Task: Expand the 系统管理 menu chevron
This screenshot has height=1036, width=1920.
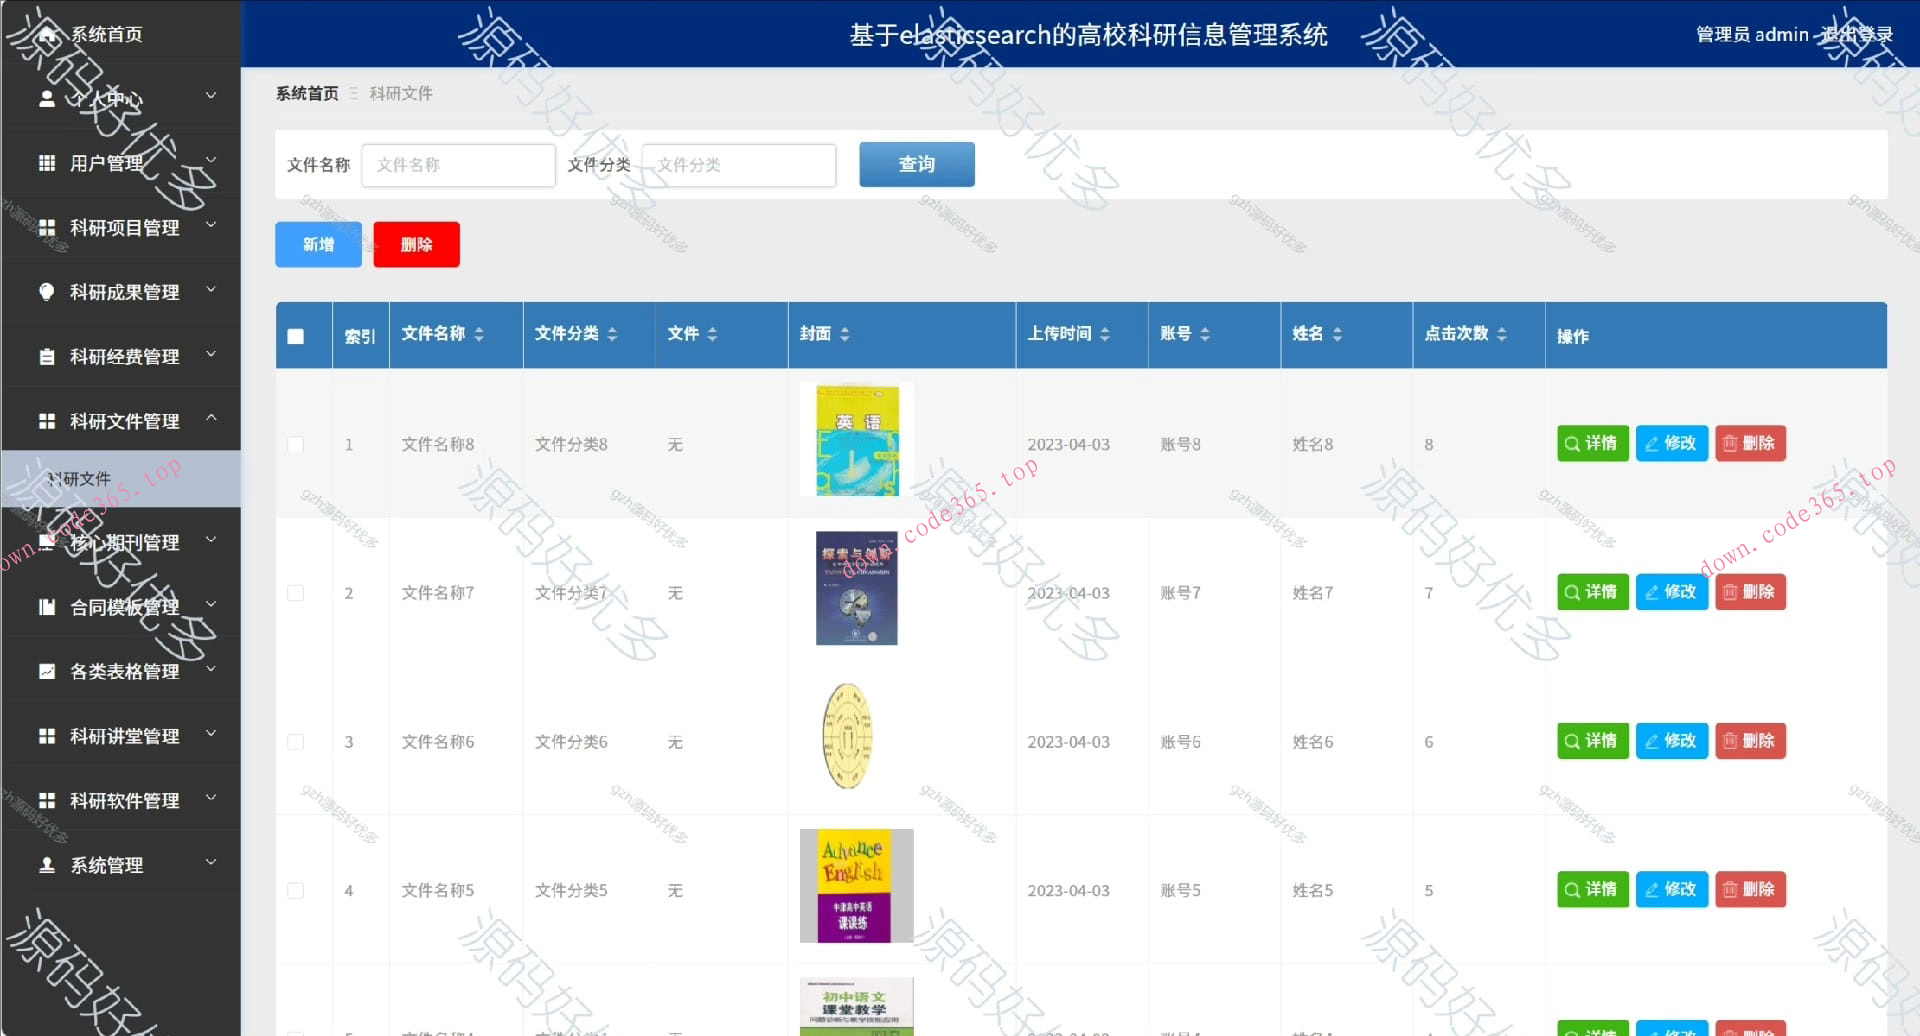Action: (210, 861)
